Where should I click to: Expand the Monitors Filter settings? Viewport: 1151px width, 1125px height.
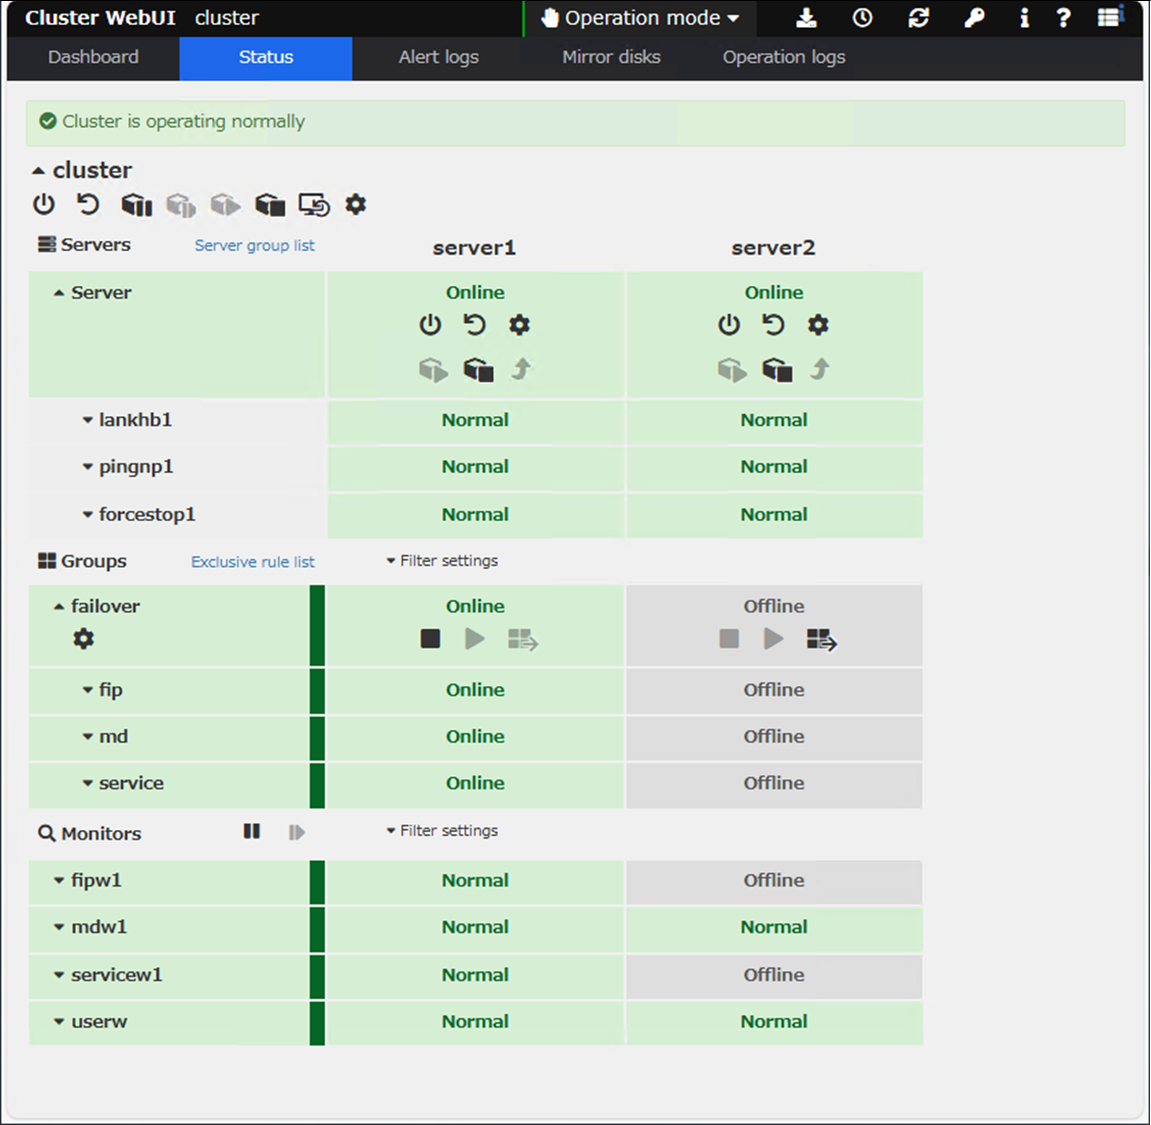tap(442, 831)
